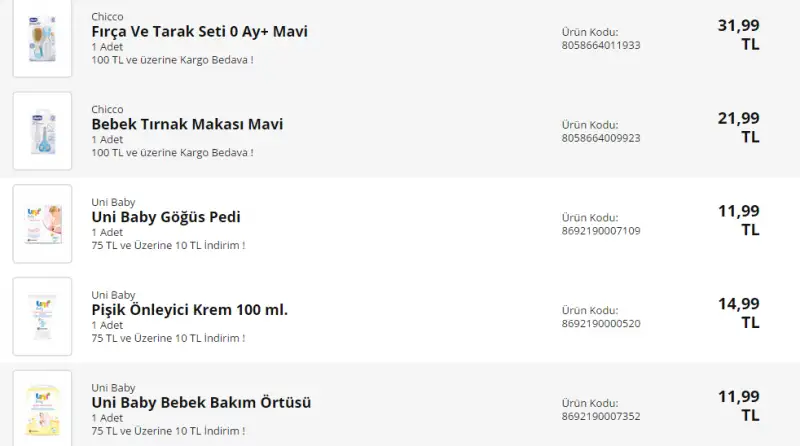Select the 31,99 TL price

click(x=739, y=34)
